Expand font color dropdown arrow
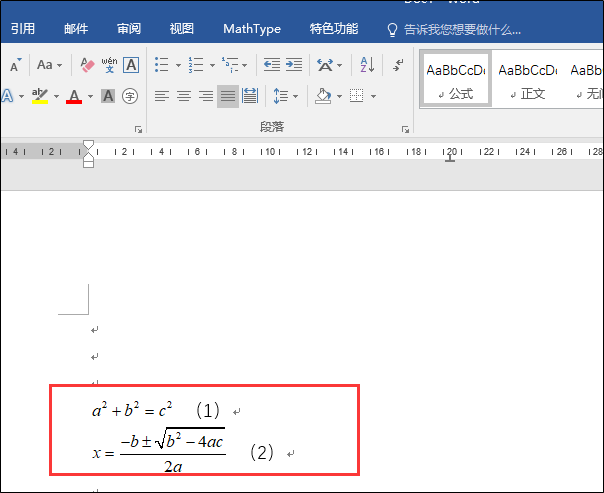 pyautogui.click(x=90, y=96)
